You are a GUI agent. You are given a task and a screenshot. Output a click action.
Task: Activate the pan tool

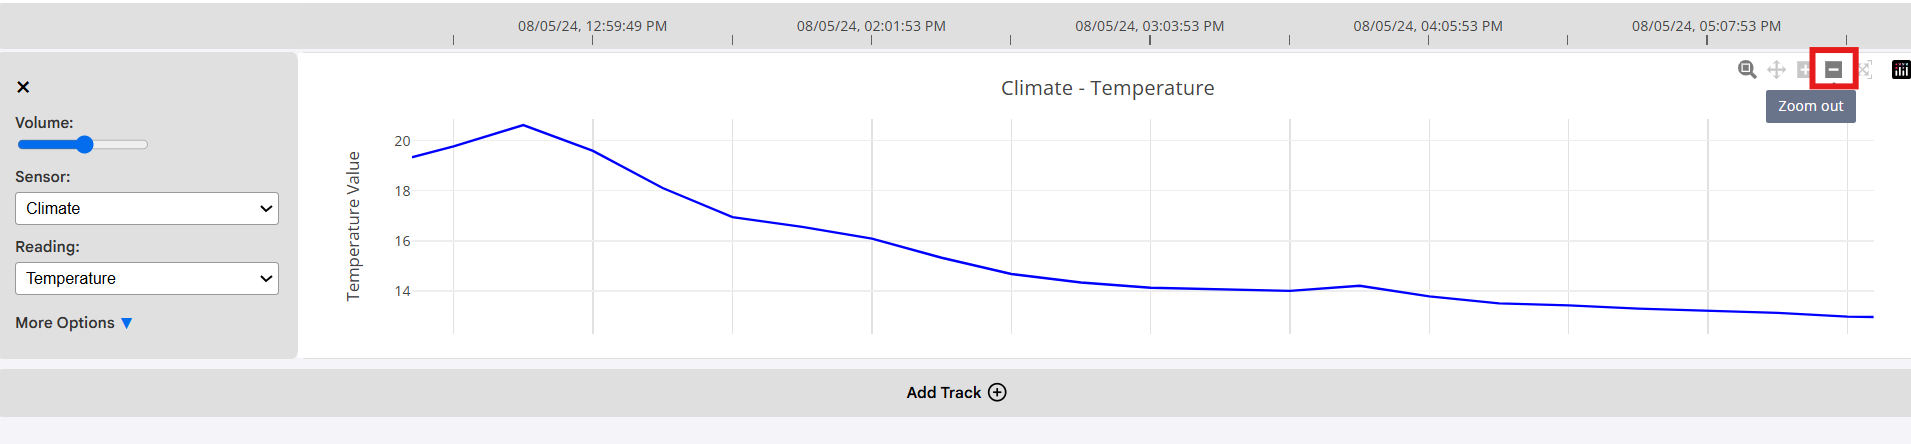[1776, 69]
